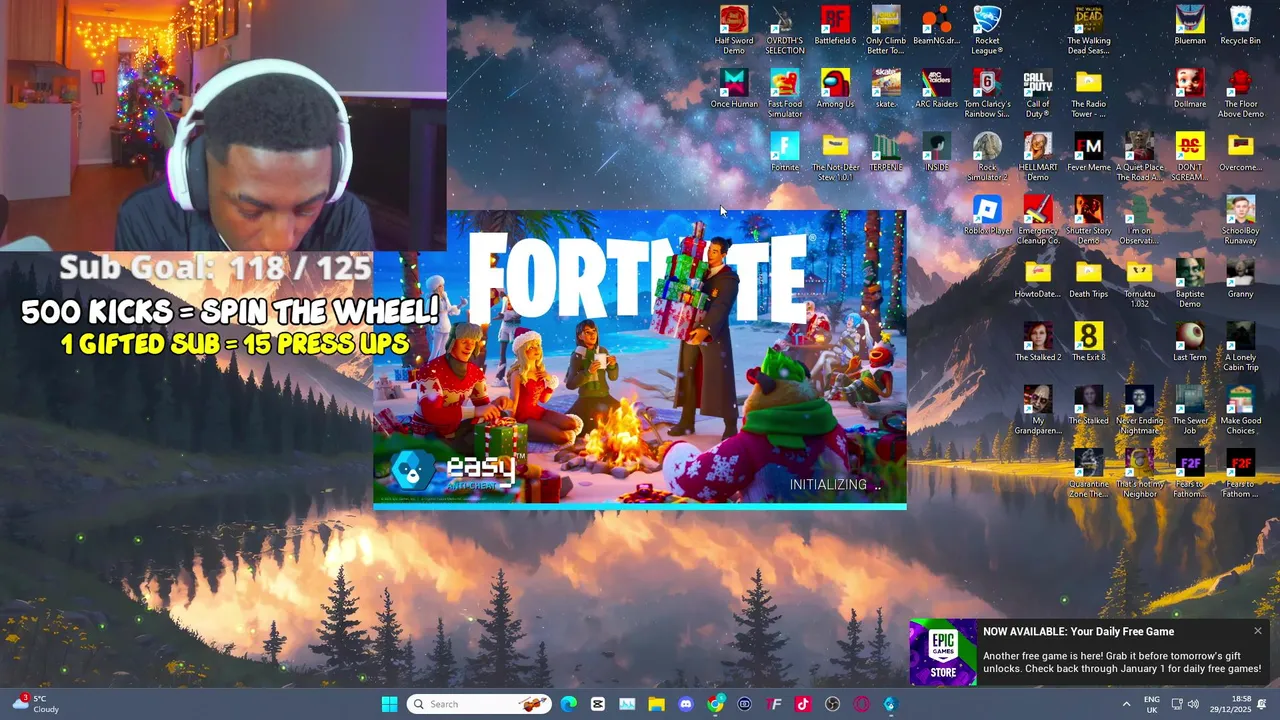Screen dimensions: 1280x720
Task: Show hidden system tray icons
Action: coord(1125,704)
